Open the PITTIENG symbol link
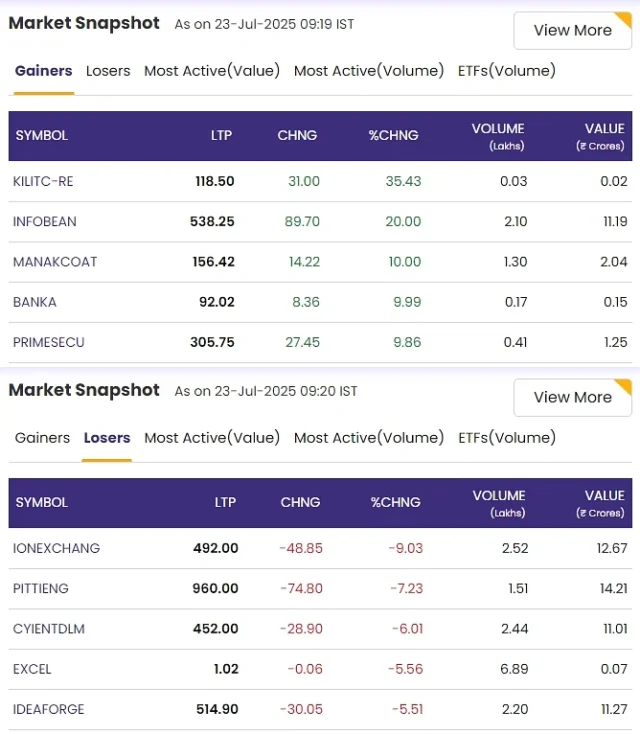 (41, 588)
